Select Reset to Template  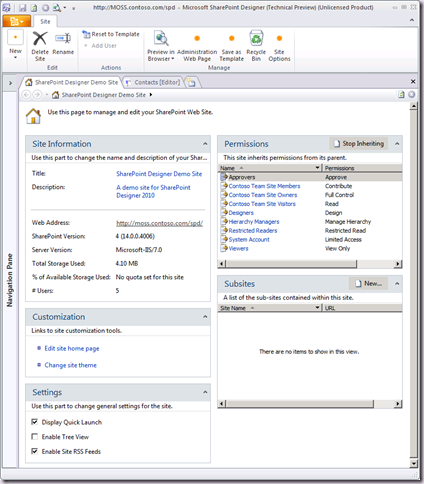click(111, 34)
